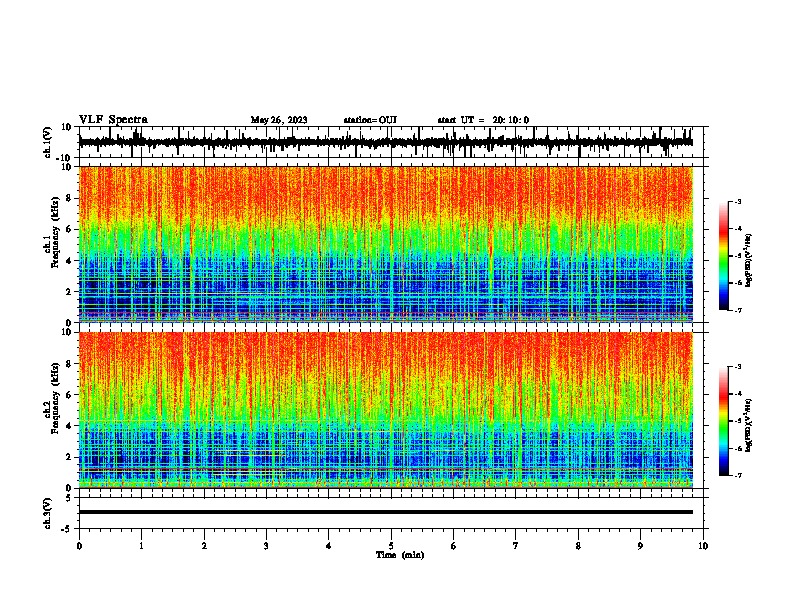Click the "start UT = 20:10:0" header text
This screenshot has width=792, height=612.
(x=483, y=120)
